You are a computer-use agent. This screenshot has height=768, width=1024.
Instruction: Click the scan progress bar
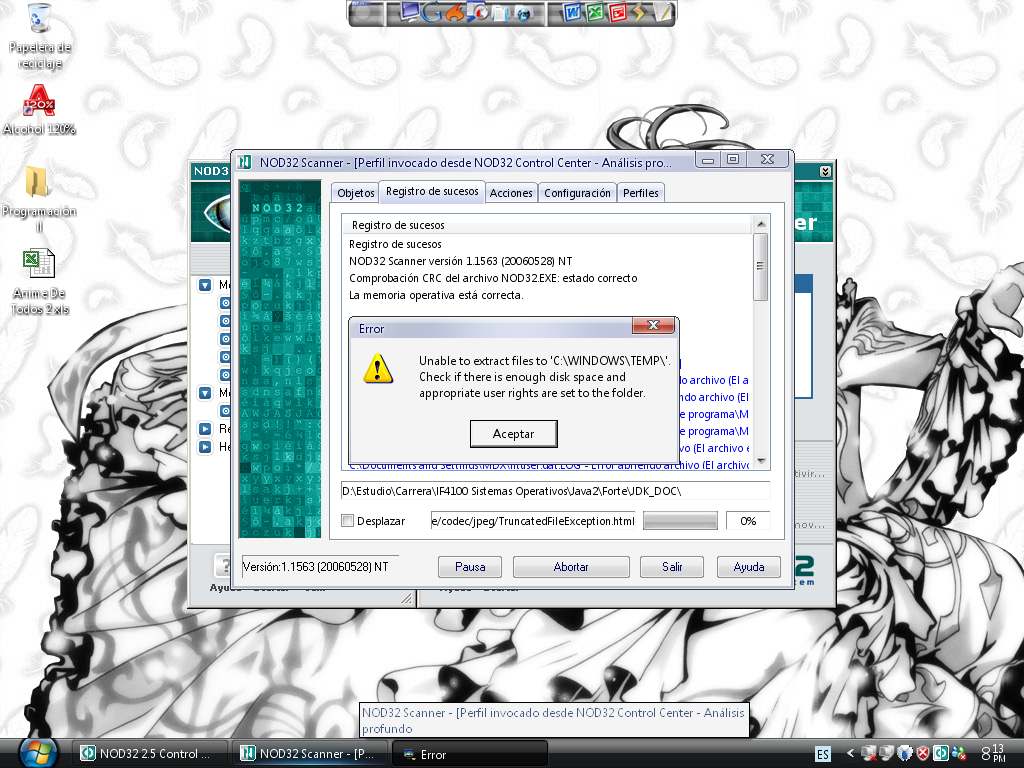(680, 520)
